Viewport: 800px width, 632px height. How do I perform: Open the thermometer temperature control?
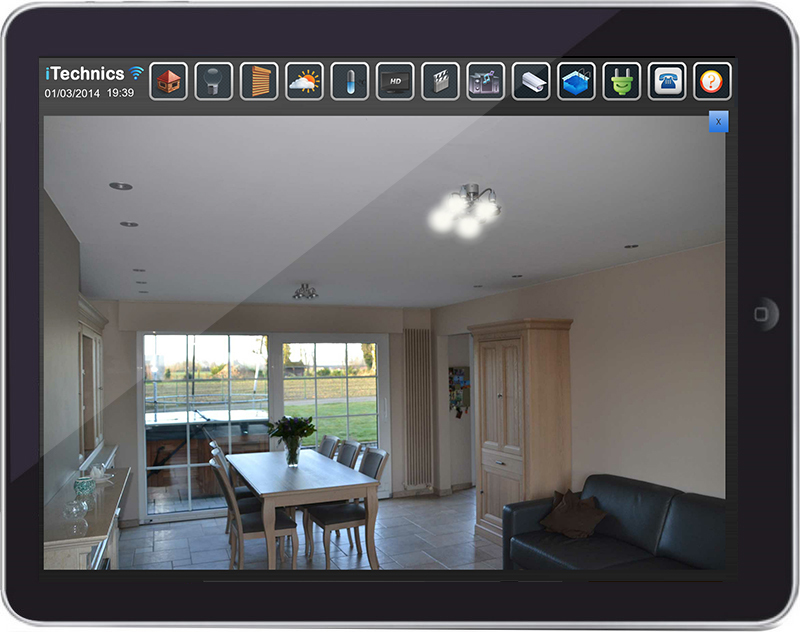coord(350,81)
